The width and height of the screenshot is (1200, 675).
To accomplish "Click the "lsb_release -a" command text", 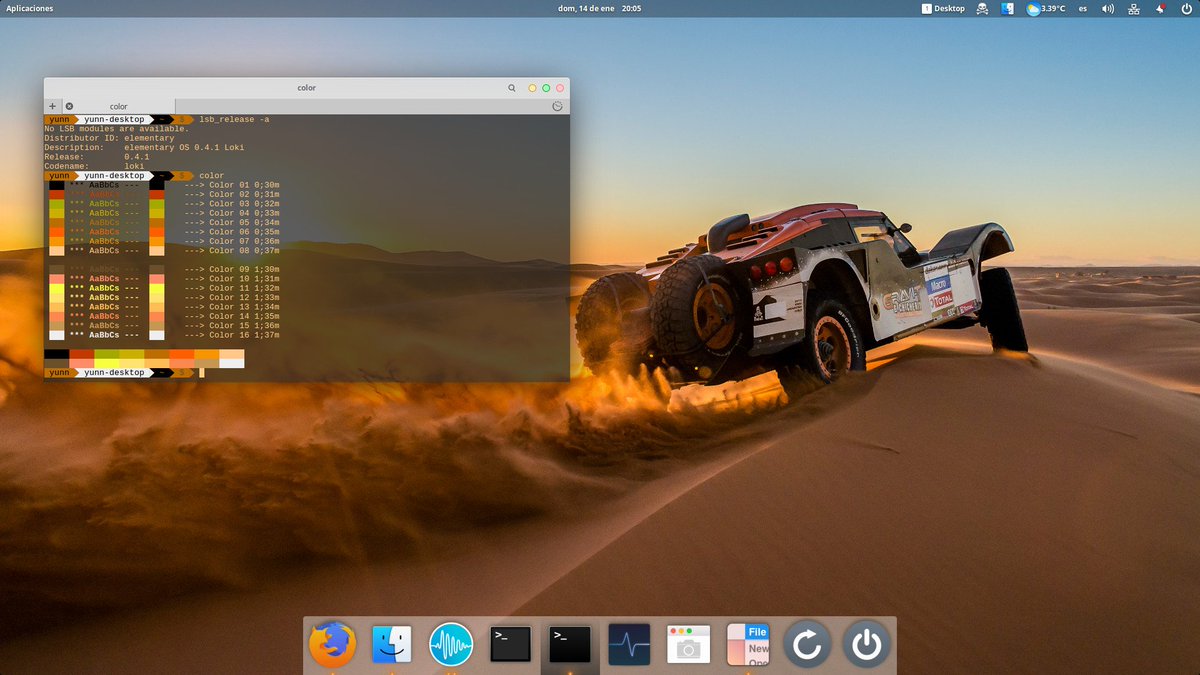I will (234, 120).
